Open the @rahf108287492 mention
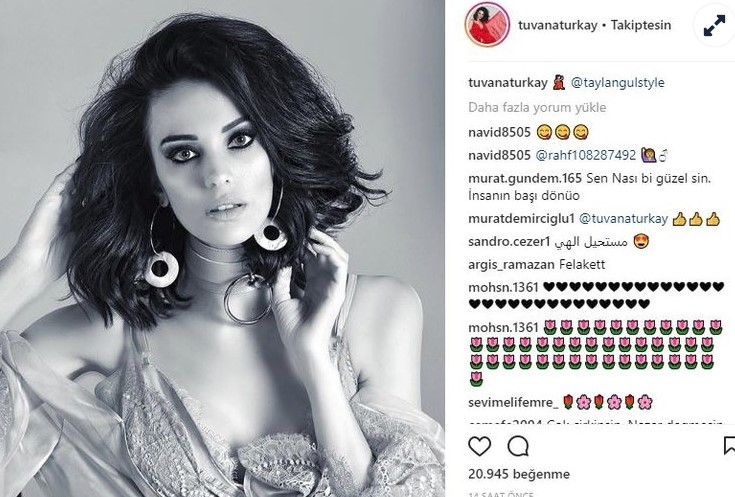Viewport: 735px width, 497px height. (585, 155)
